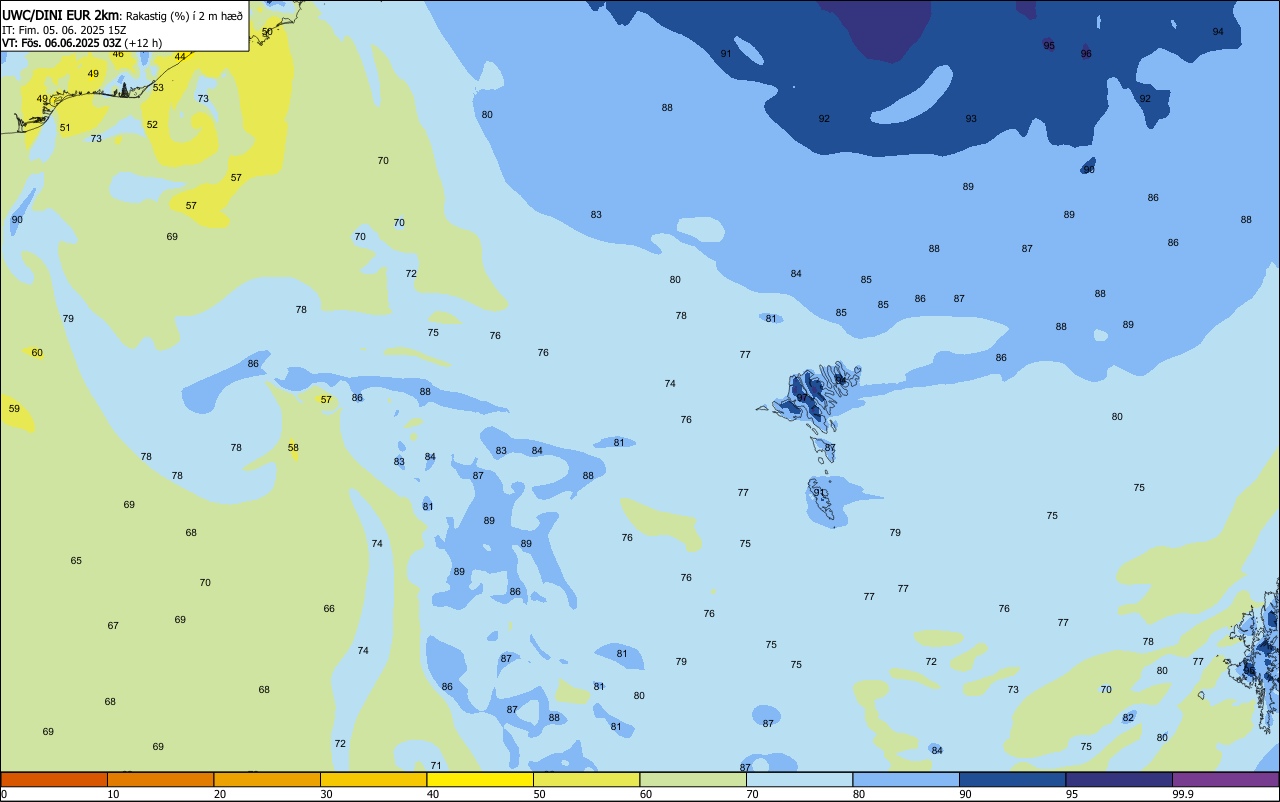Click the humidity value 50 on the map
This screenshot has height=802, width=1280.
click(x=267, y=32)
